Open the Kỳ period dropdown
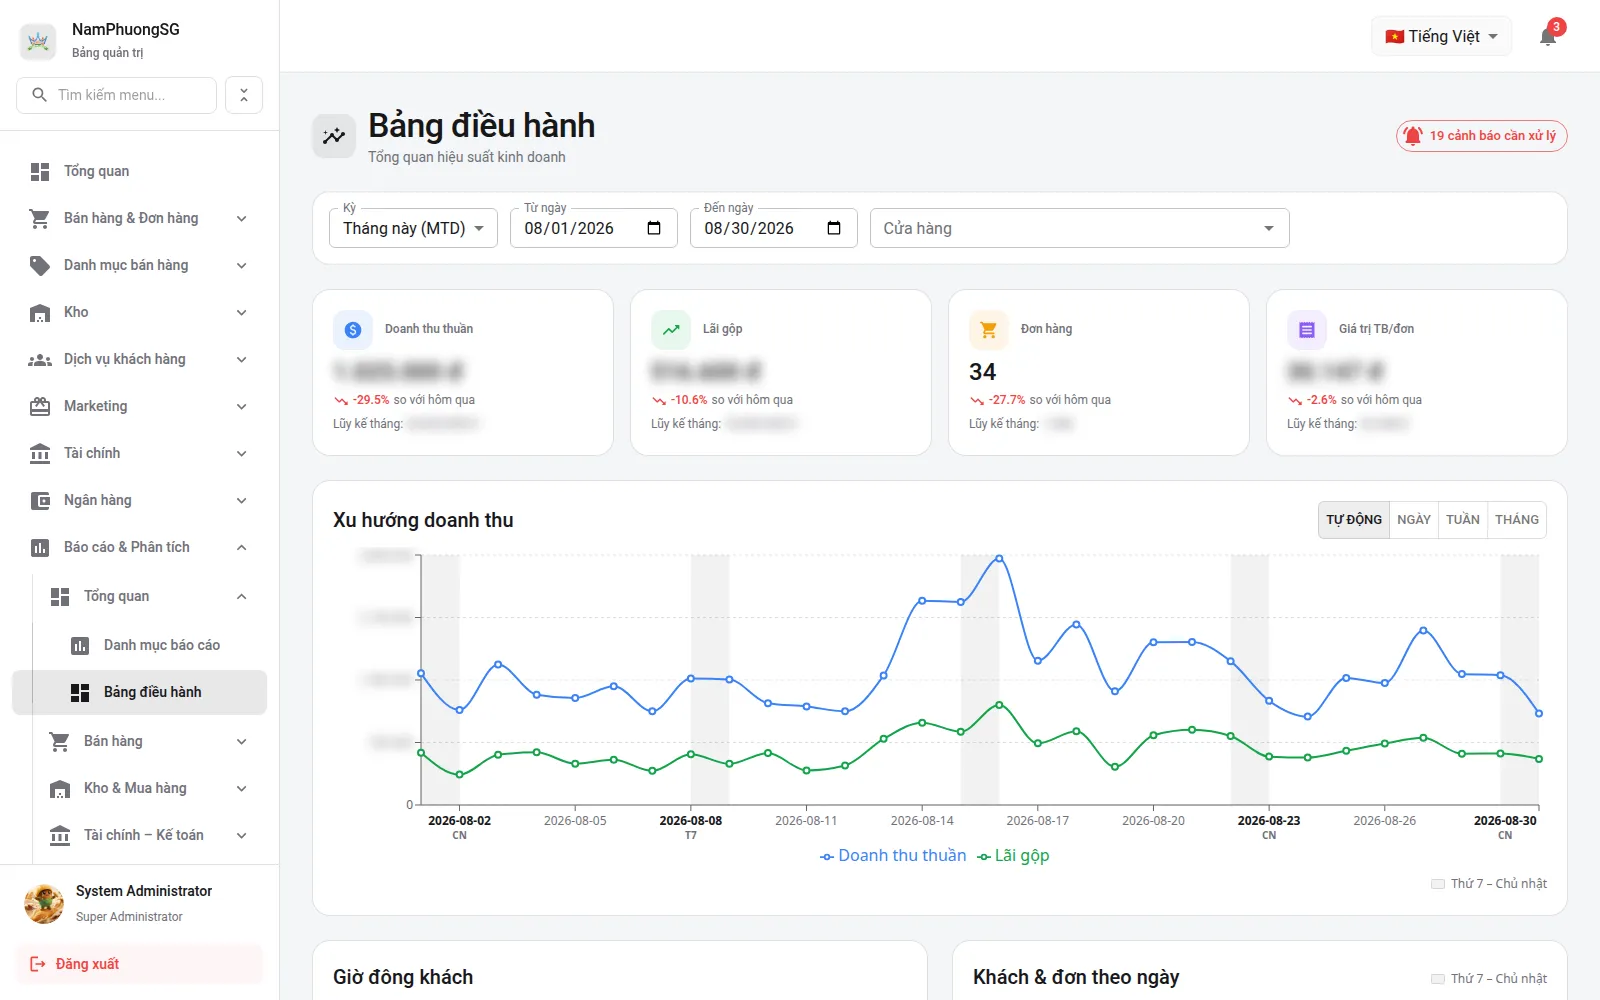Viewport: 1600px width, 1000px height. click(413, 228)
